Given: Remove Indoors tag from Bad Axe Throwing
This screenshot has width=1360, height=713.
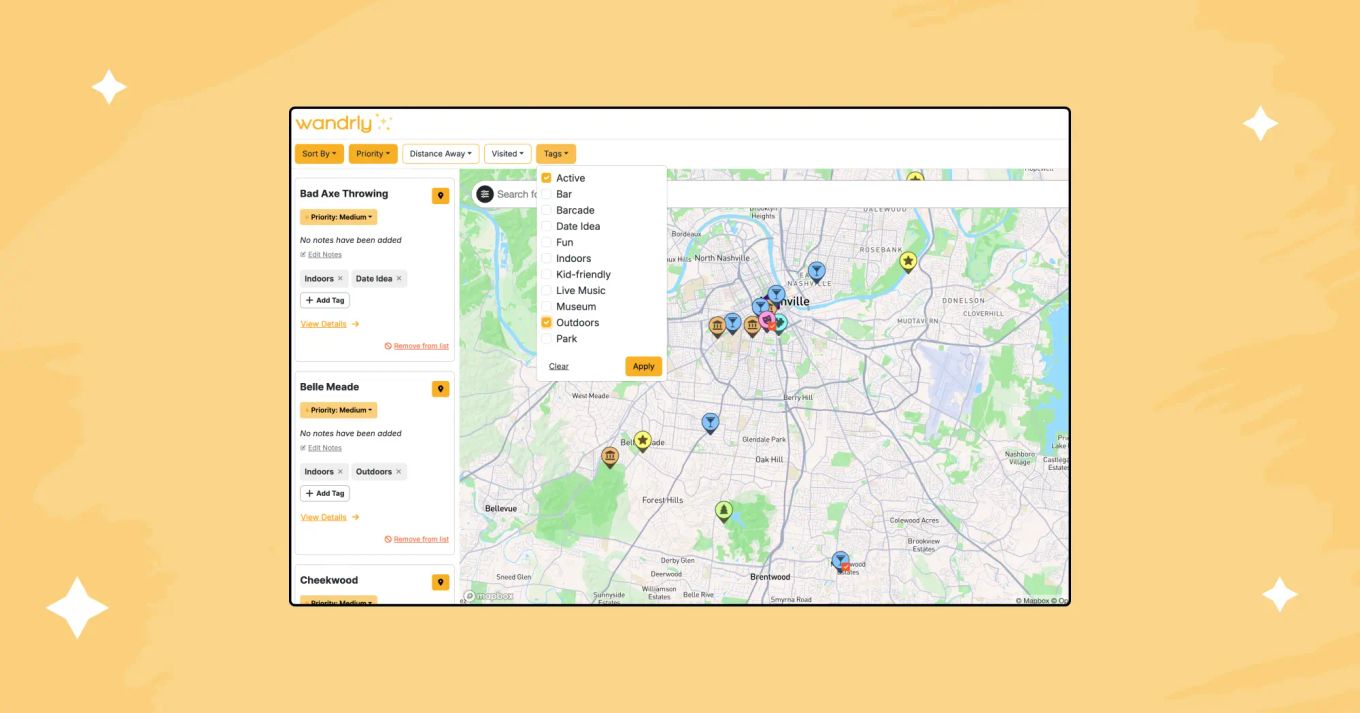Looking at the screenshot, I should point(340,279).
